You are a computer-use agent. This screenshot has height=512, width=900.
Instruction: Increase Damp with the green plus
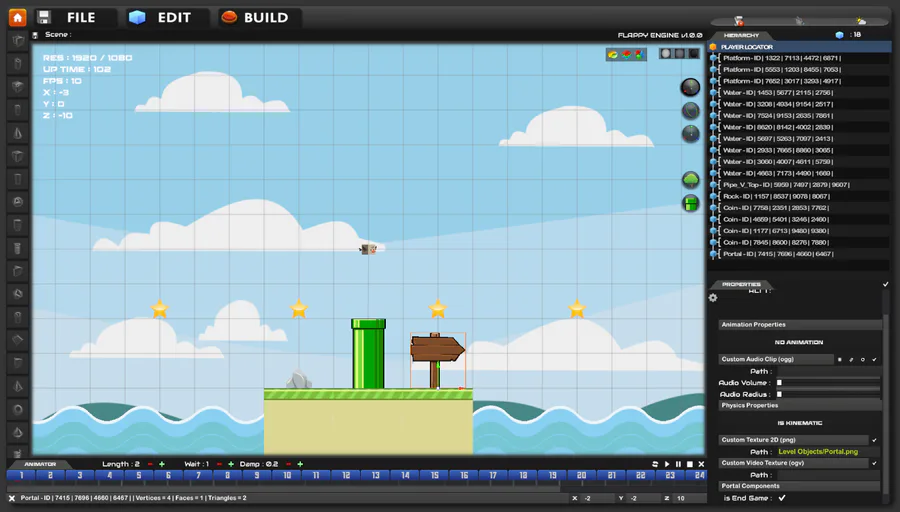click(x=300, y=464)
